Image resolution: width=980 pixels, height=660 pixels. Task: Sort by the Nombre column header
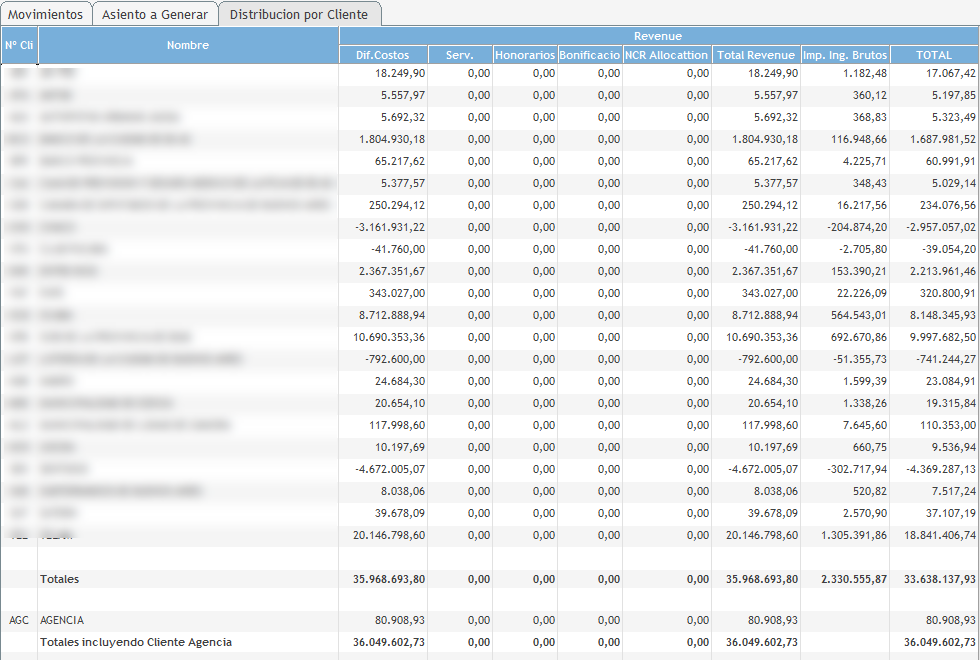pos(188,45)
